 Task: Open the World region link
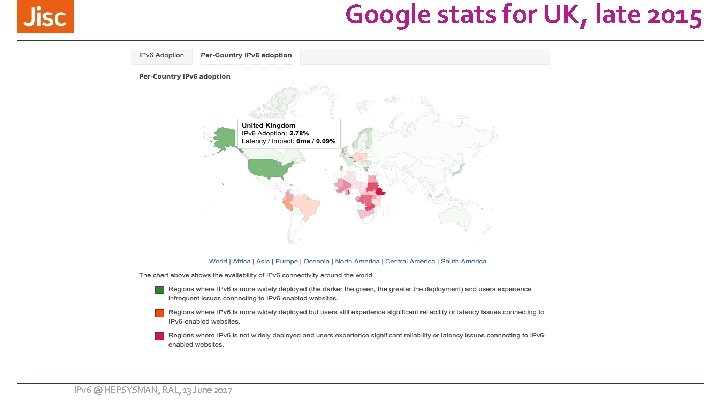pyautogui.click(x=216, y=261)
